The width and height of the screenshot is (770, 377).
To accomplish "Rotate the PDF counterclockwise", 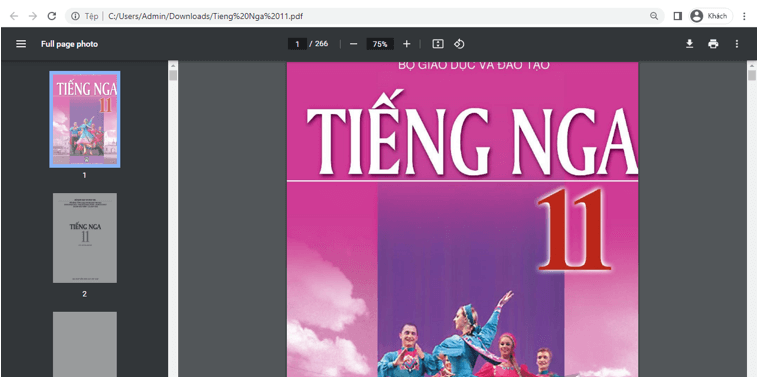I will (x=459, y=44).
